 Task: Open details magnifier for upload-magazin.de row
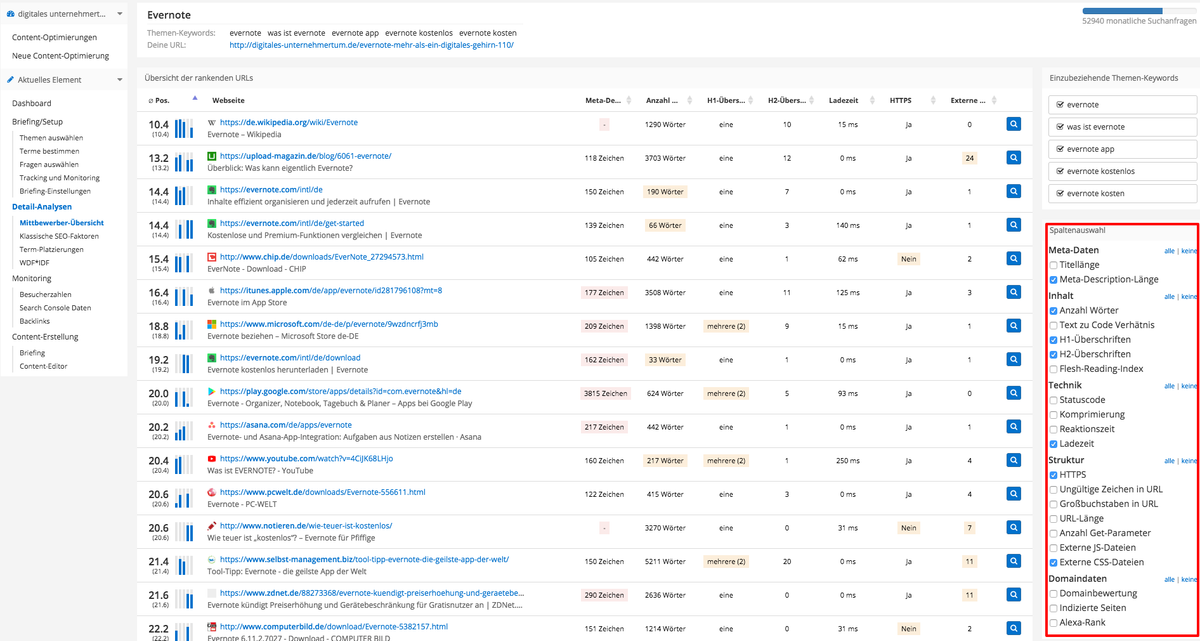1013,158
